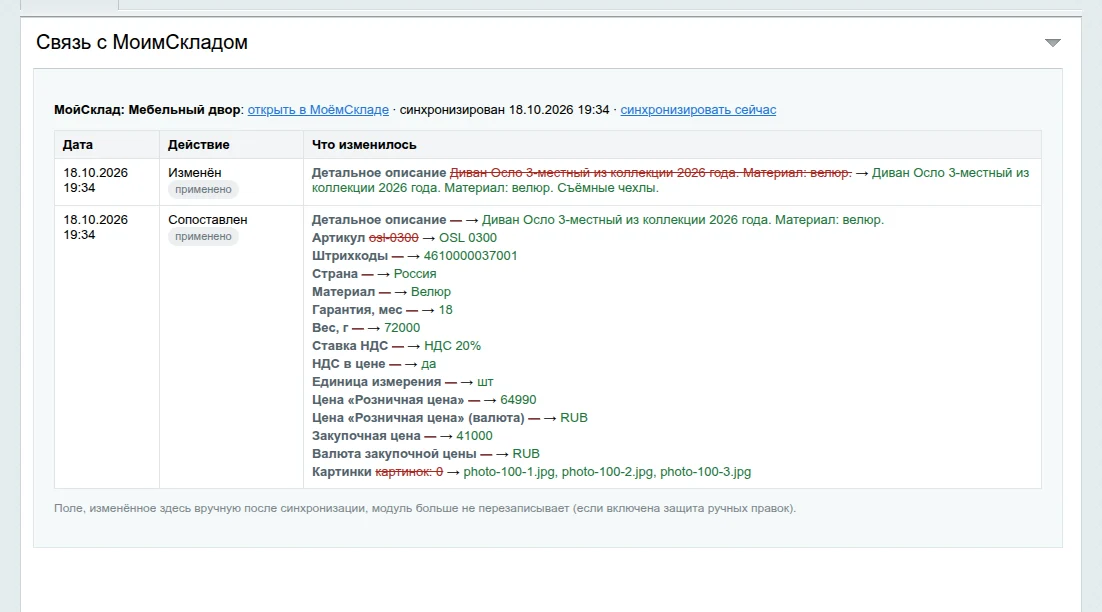This screenshot has width=1102, height=612.
Task: Click the «МойСклад: Мебельный двор» label
Action: (148, 110)
